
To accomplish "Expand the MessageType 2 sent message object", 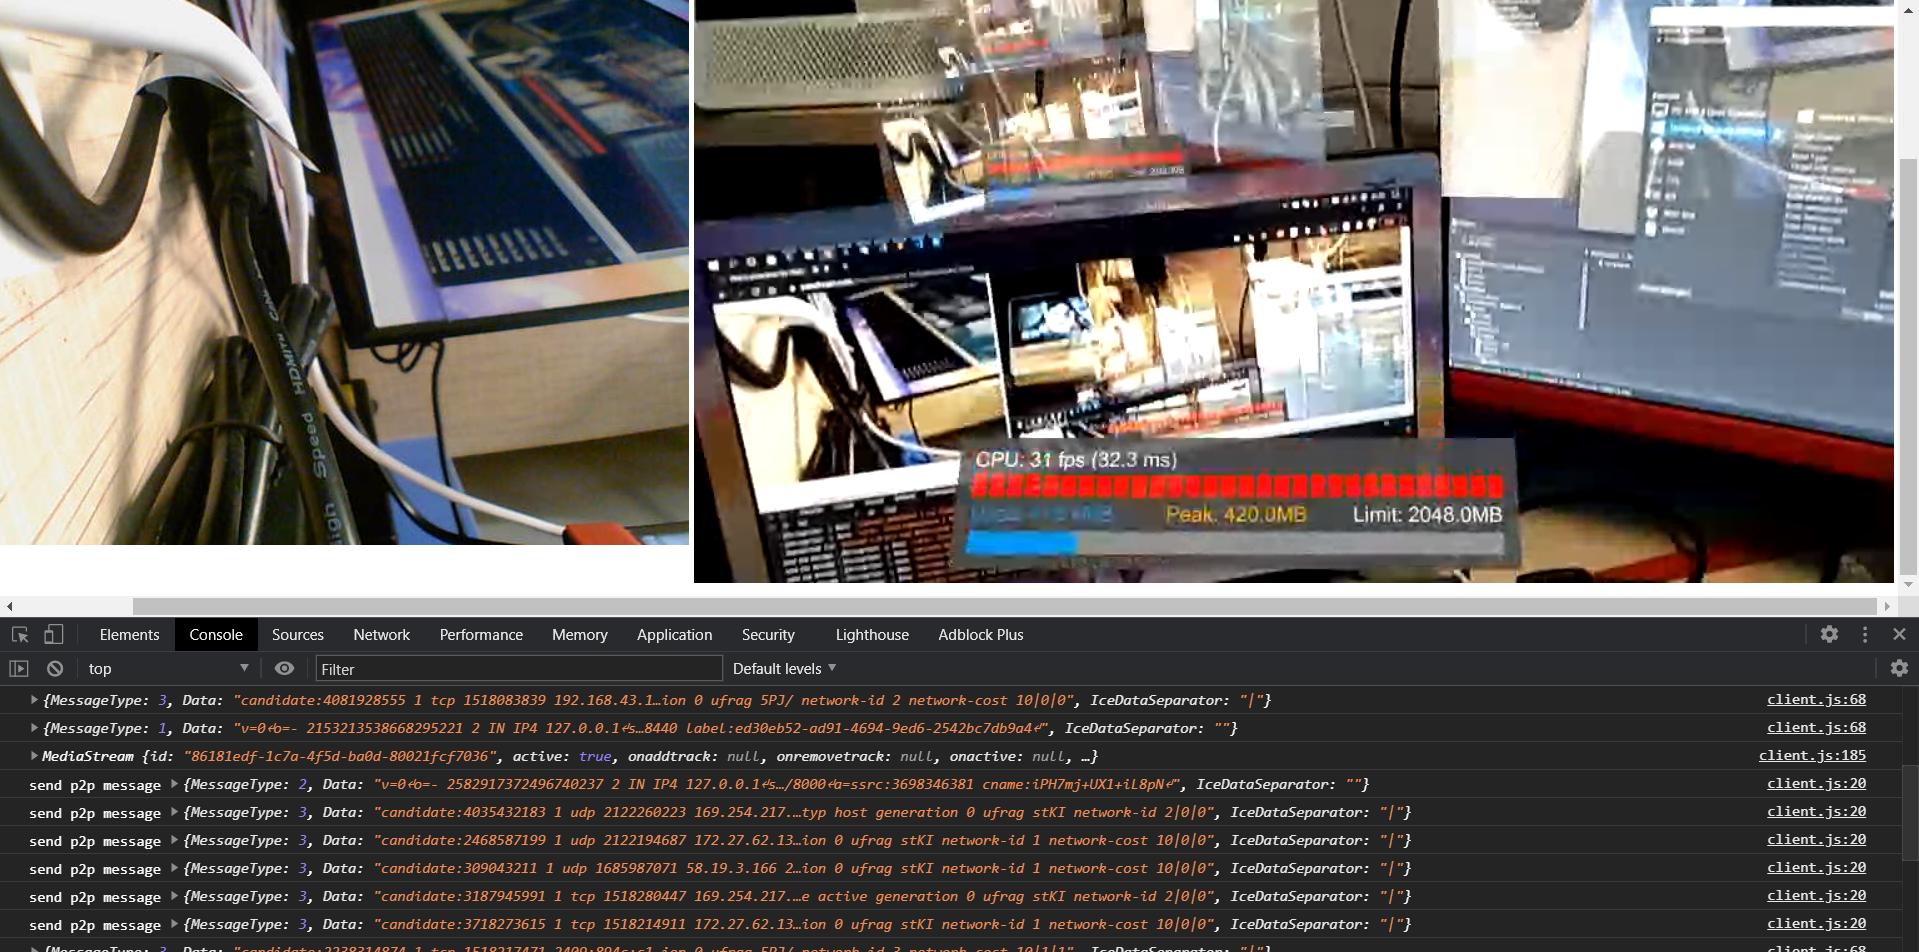I will [174, 784].
